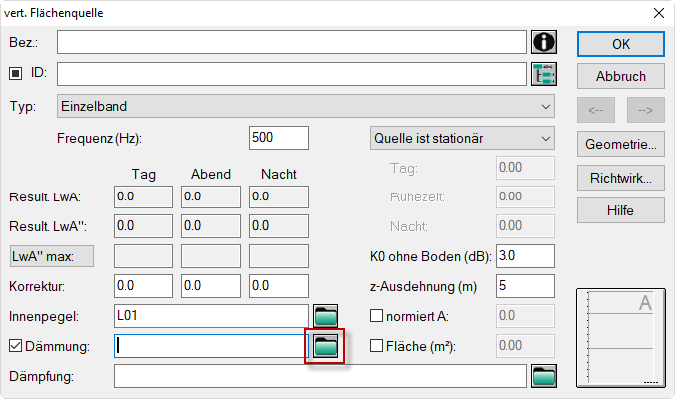Click the Dämpfung text field
Screen dimensions: 675x399
pyautogui.click(x=320, y=376)
